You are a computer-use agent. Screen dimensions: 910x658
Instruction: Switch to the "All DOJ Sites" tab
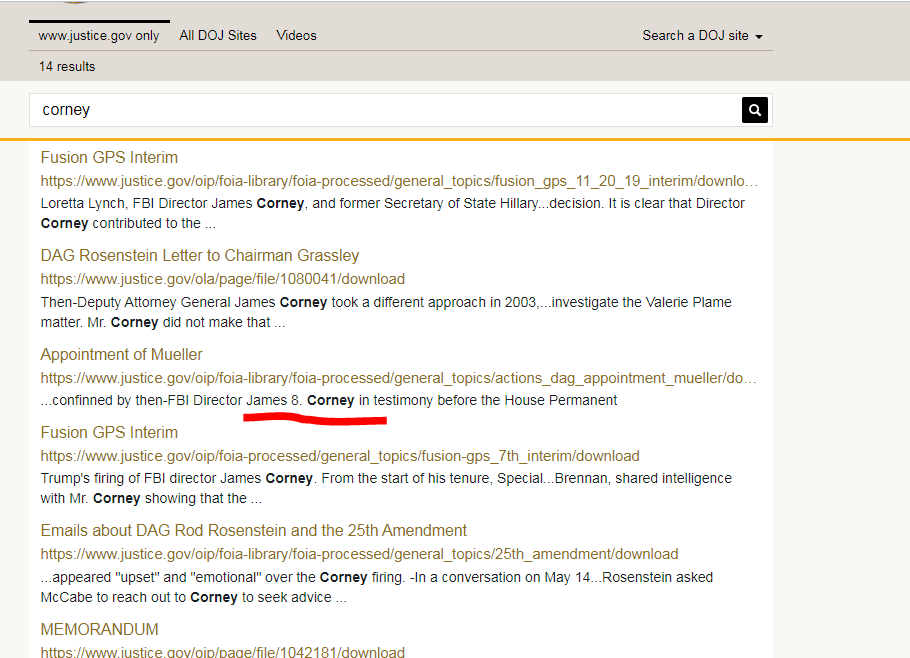click(218, 35)
